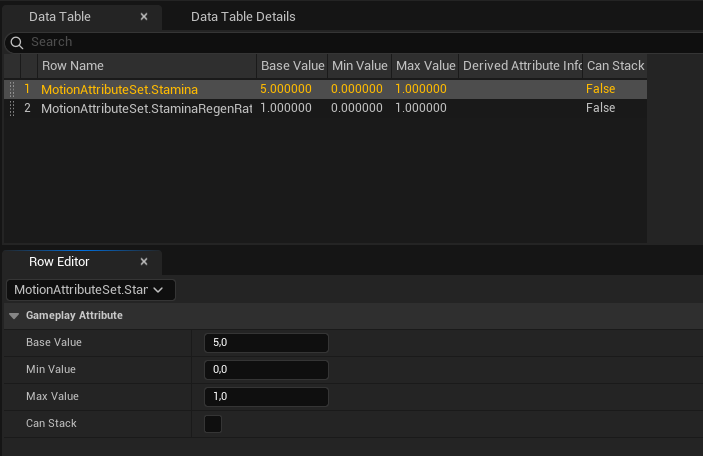Sort by the Row Name column header
The image size is (703, 456).
click(146, 66)
